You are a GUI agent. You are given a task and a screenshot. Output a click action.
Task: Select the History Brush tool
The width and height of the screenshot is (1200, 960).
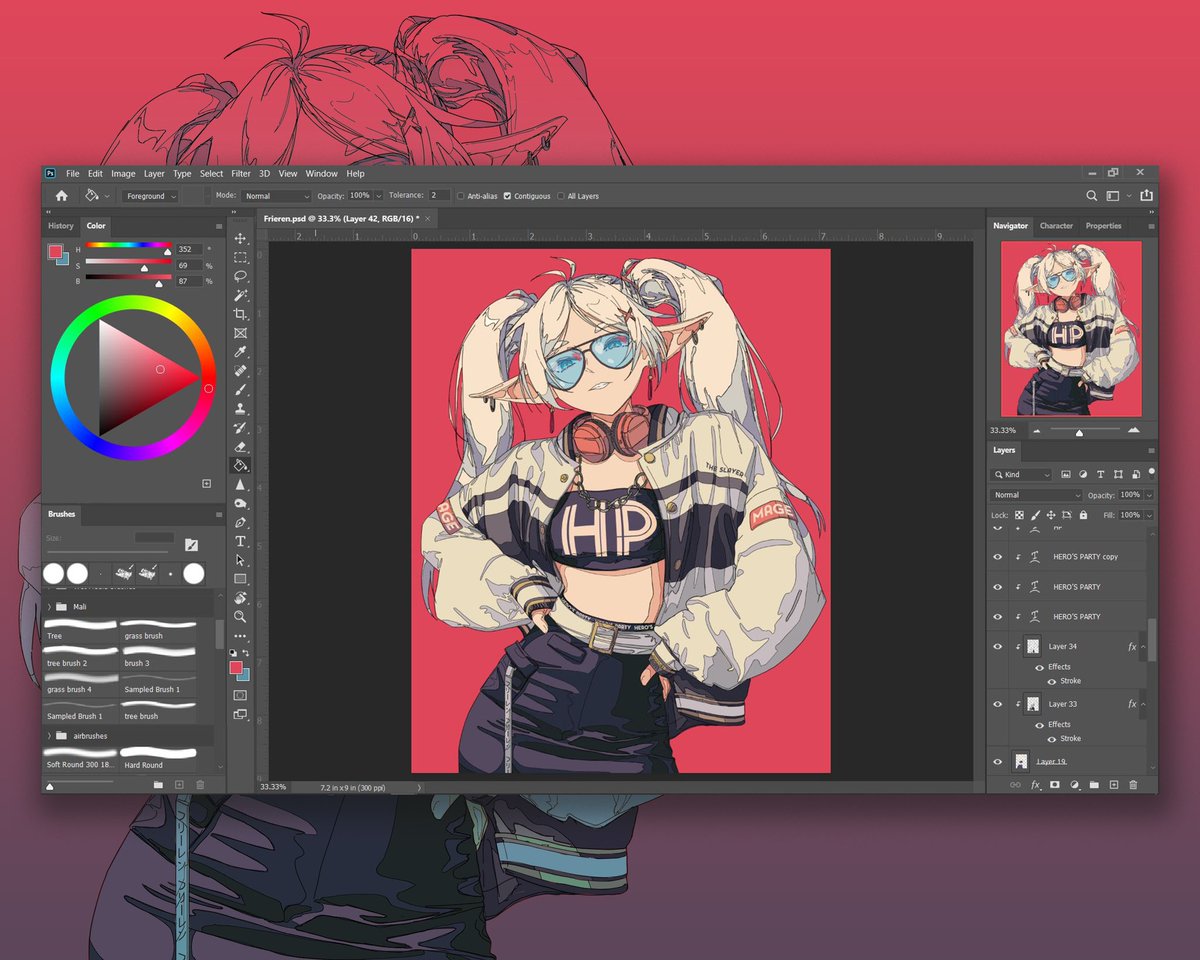(240, 428)
